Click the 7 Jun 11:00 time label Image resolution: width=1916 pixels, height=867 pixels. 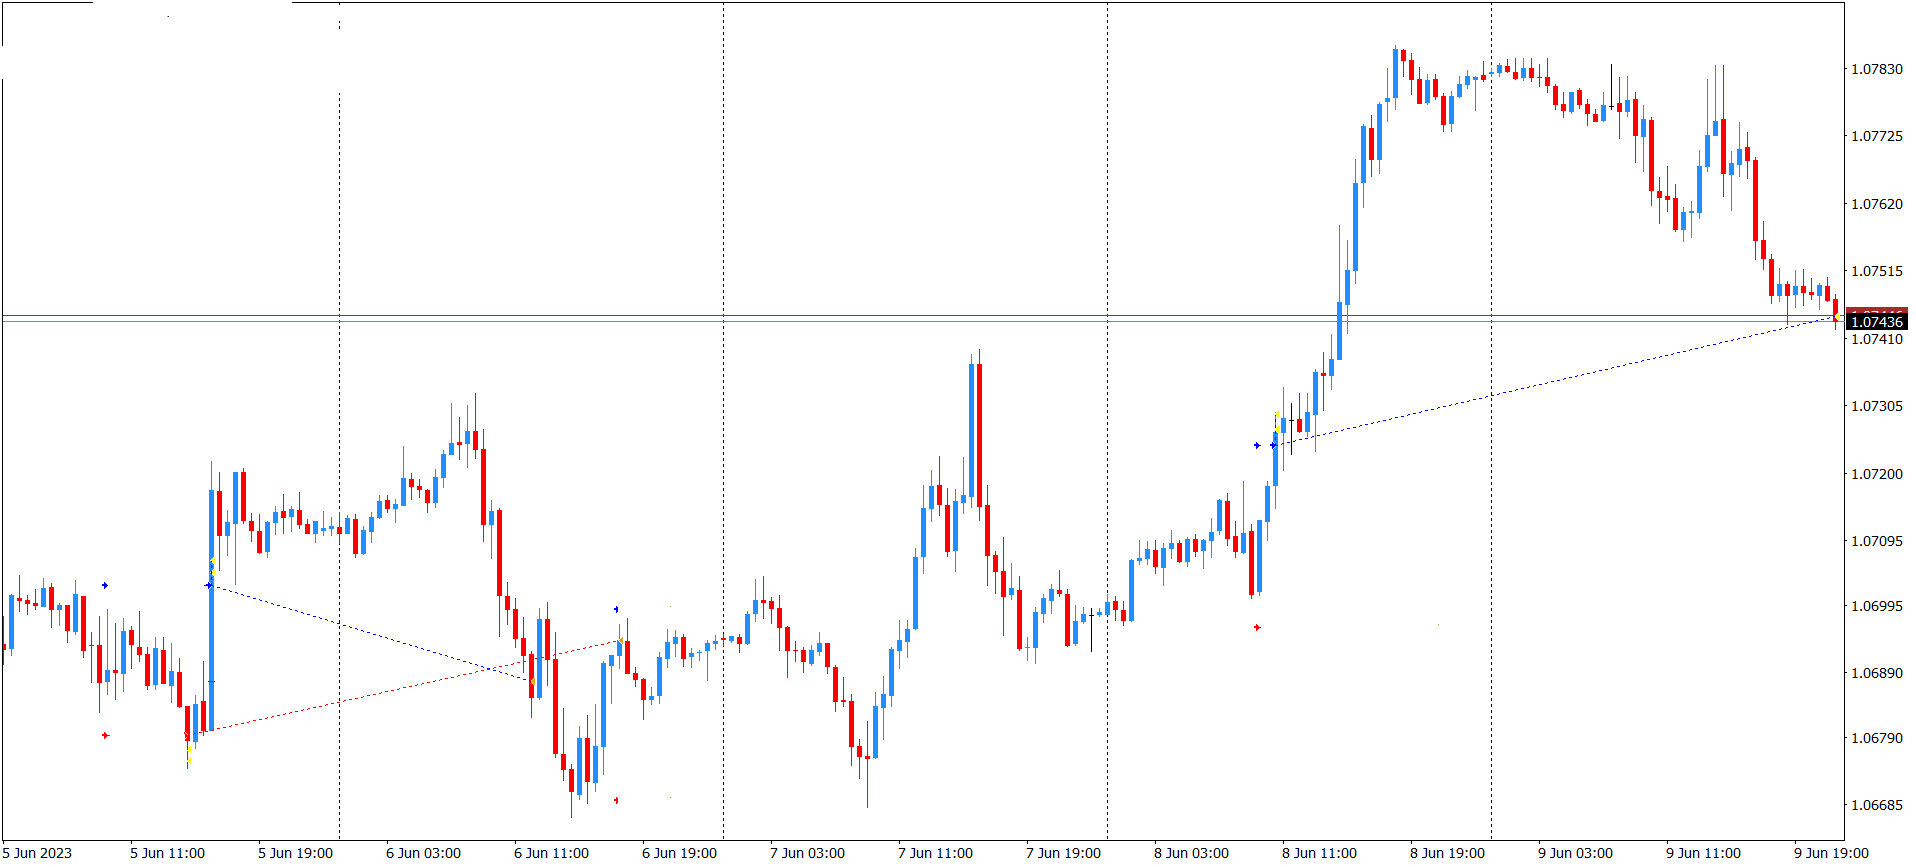tap(935, 853)
